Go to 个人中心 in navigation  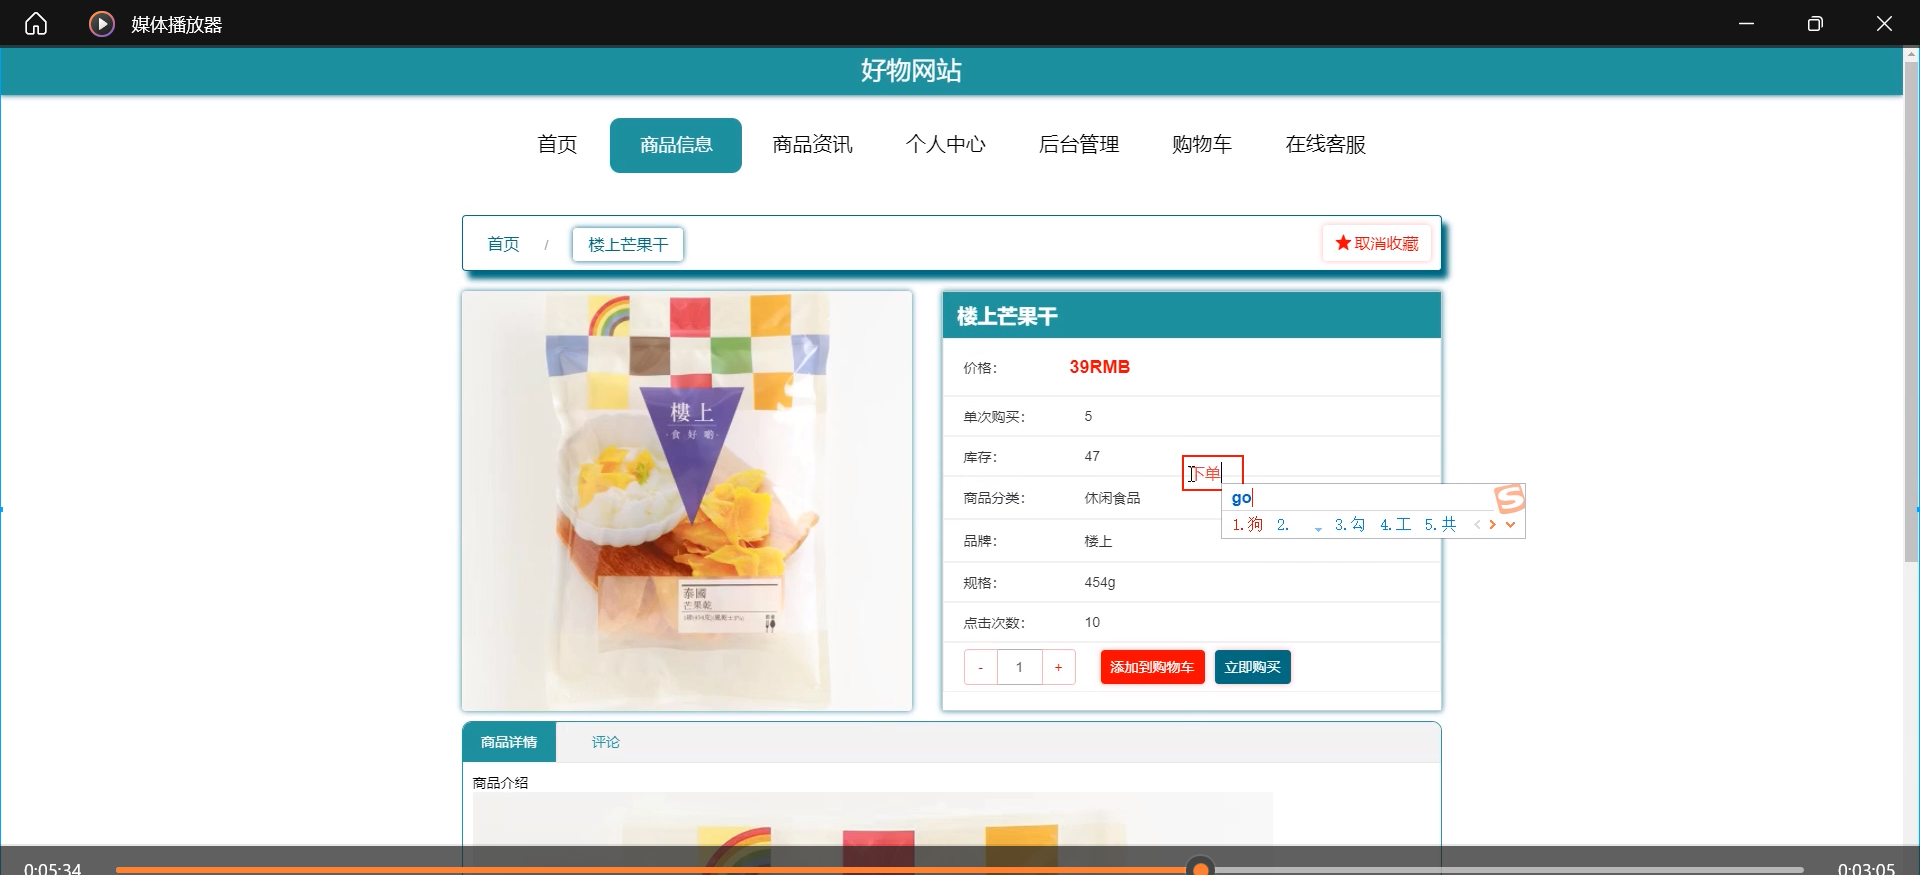click(945, 145)
